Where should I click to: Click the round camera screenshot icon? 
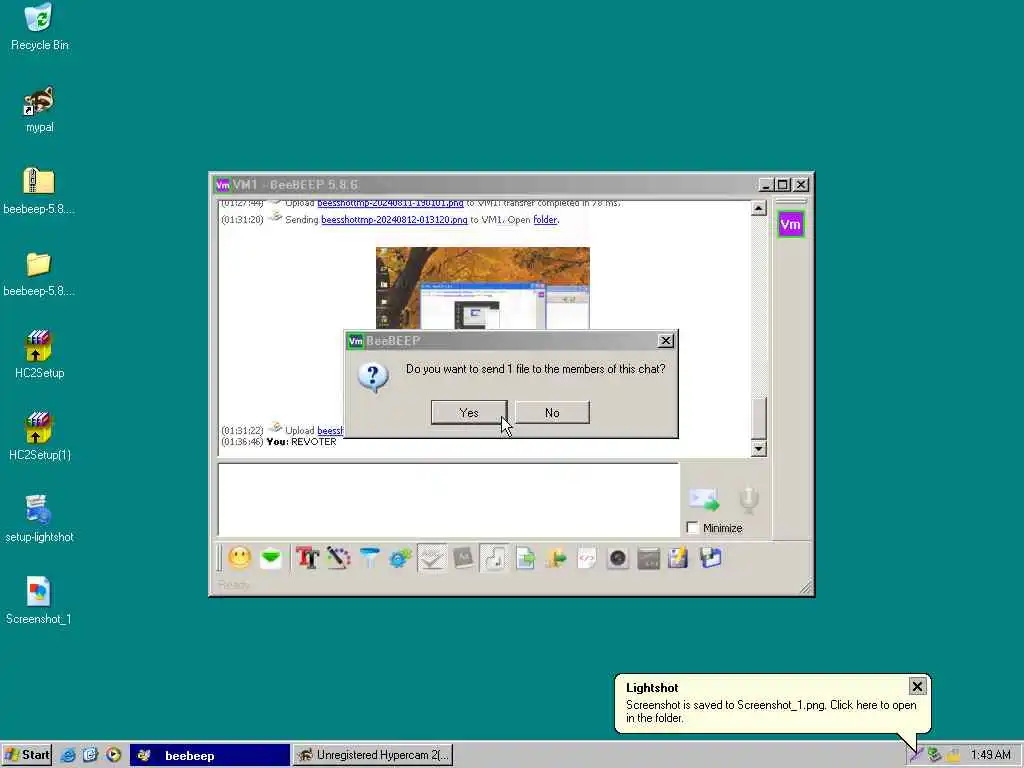coord(618,558)
